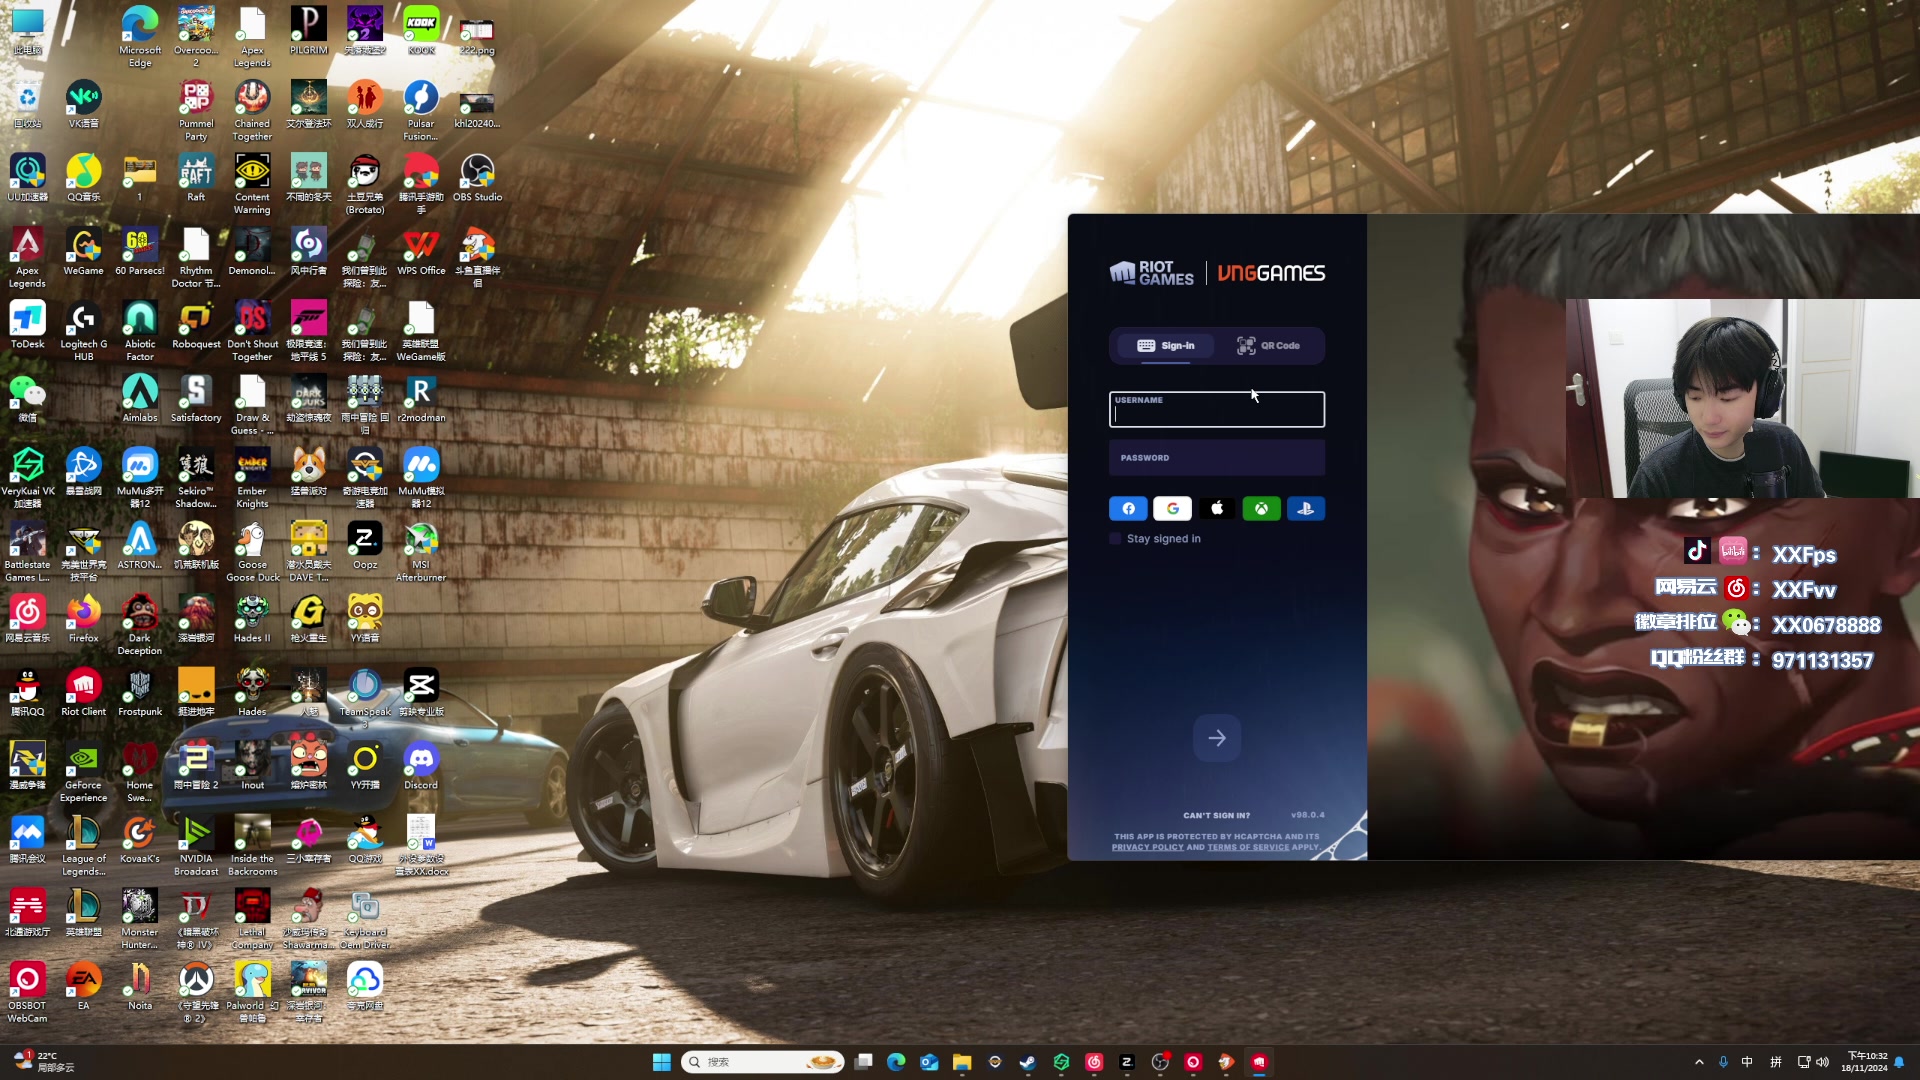Screen dimensions: 1920x1080
Task: Open the volume control in tray
Action: coord(1822,1062)
